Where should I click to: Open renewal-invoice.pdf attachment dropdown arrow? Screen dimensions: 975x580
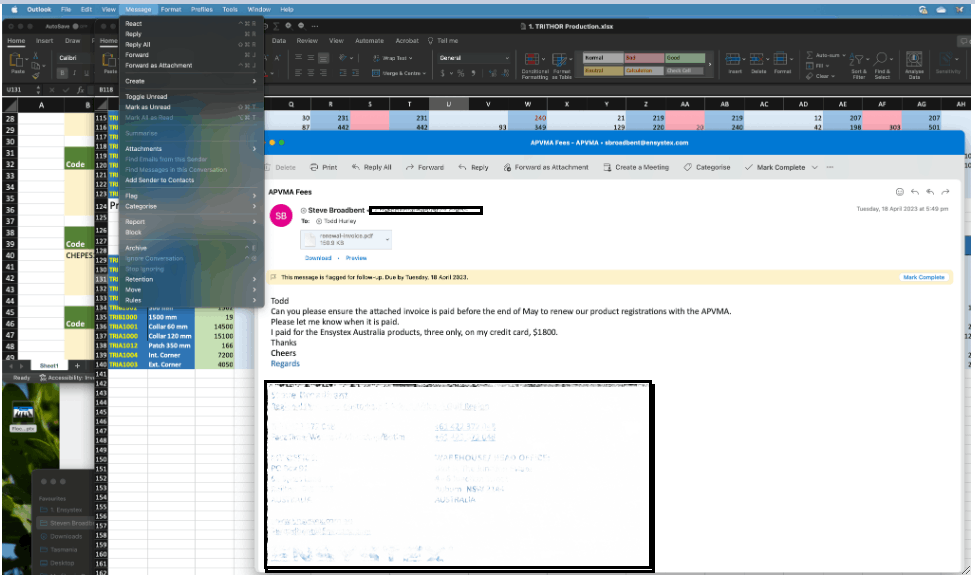[387, 239]
